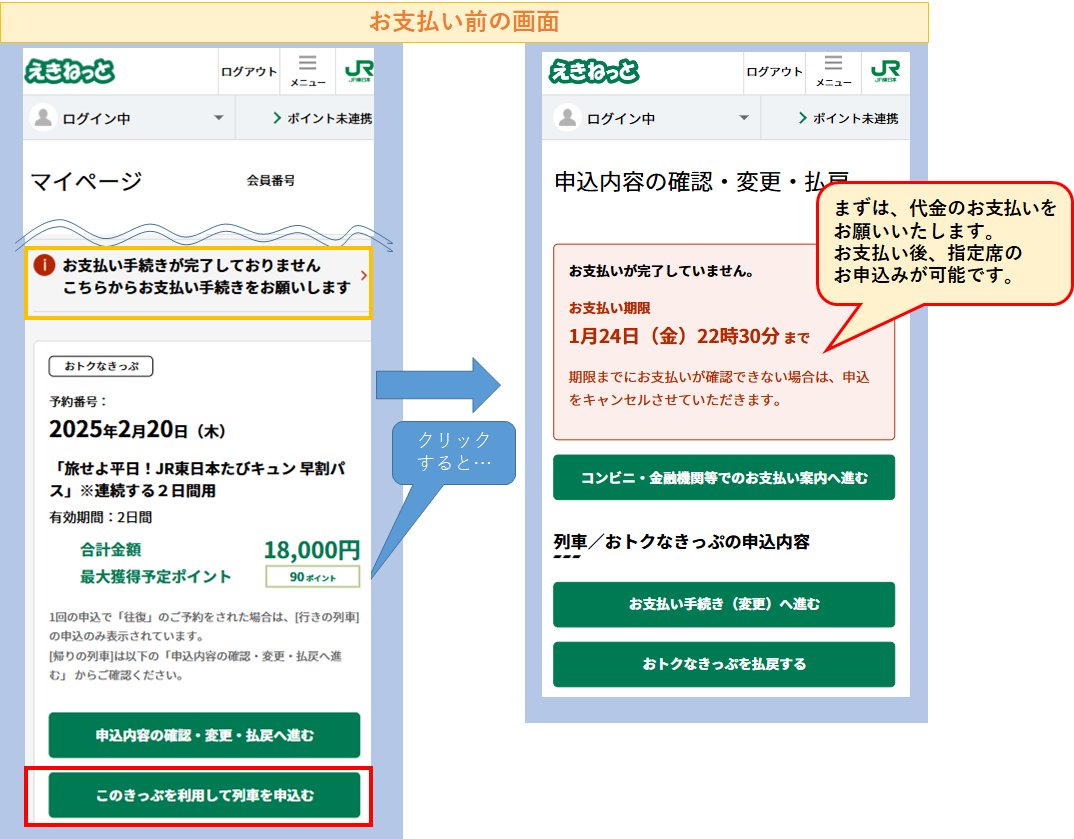Image resolution: width=1074 pixels, height=839 pixels.
Task: Click the user avatar icon on left screen
Action: pyautogui.click(x=43, y=118)
